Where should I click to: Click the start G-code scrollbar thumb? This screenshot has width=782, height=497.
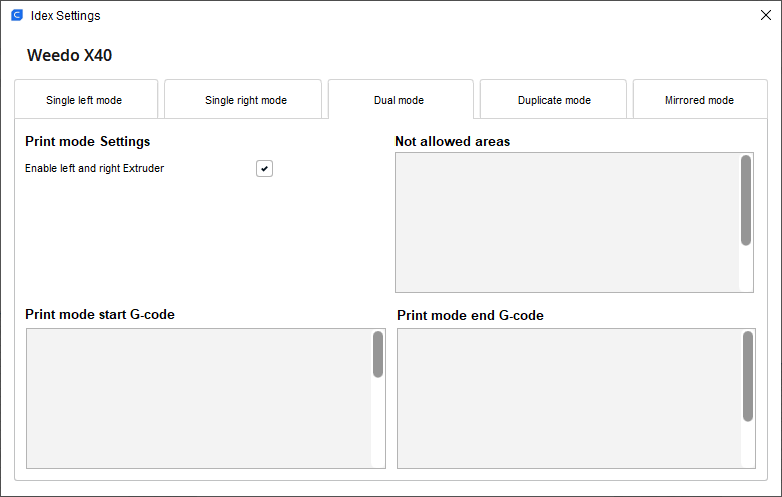pos(378,354)
